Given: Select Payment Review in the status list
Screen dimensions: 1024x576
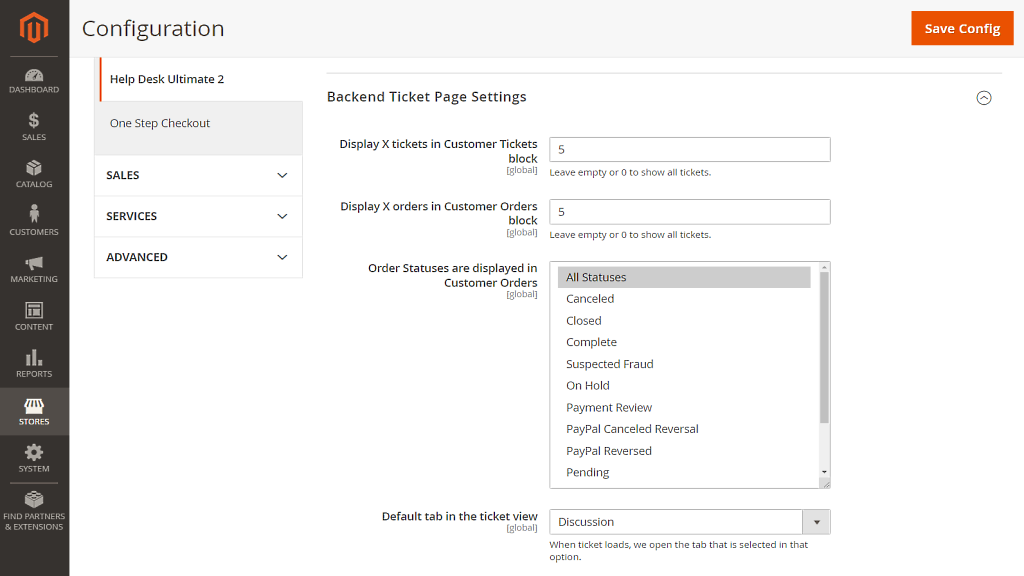Looking at the screenshot, I should coord(684,408).
